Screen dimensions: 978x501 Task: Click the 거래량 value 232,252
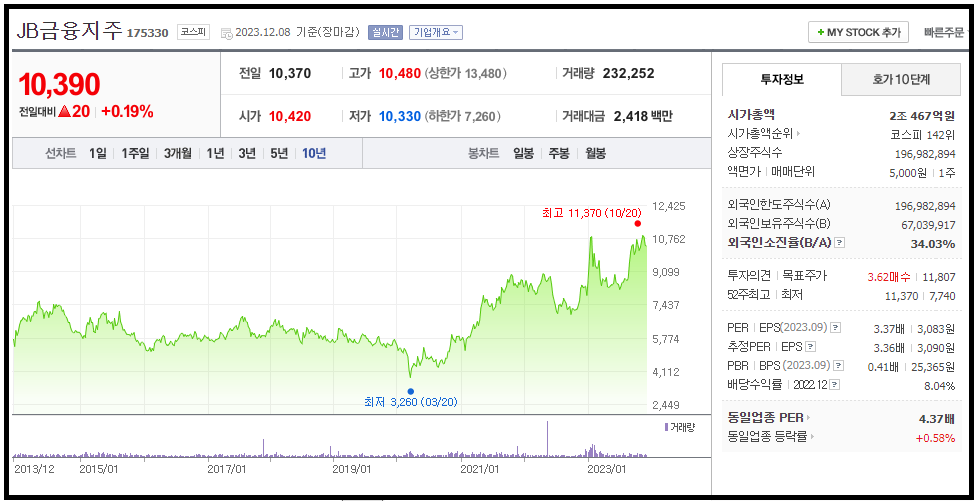pos(629,74)
